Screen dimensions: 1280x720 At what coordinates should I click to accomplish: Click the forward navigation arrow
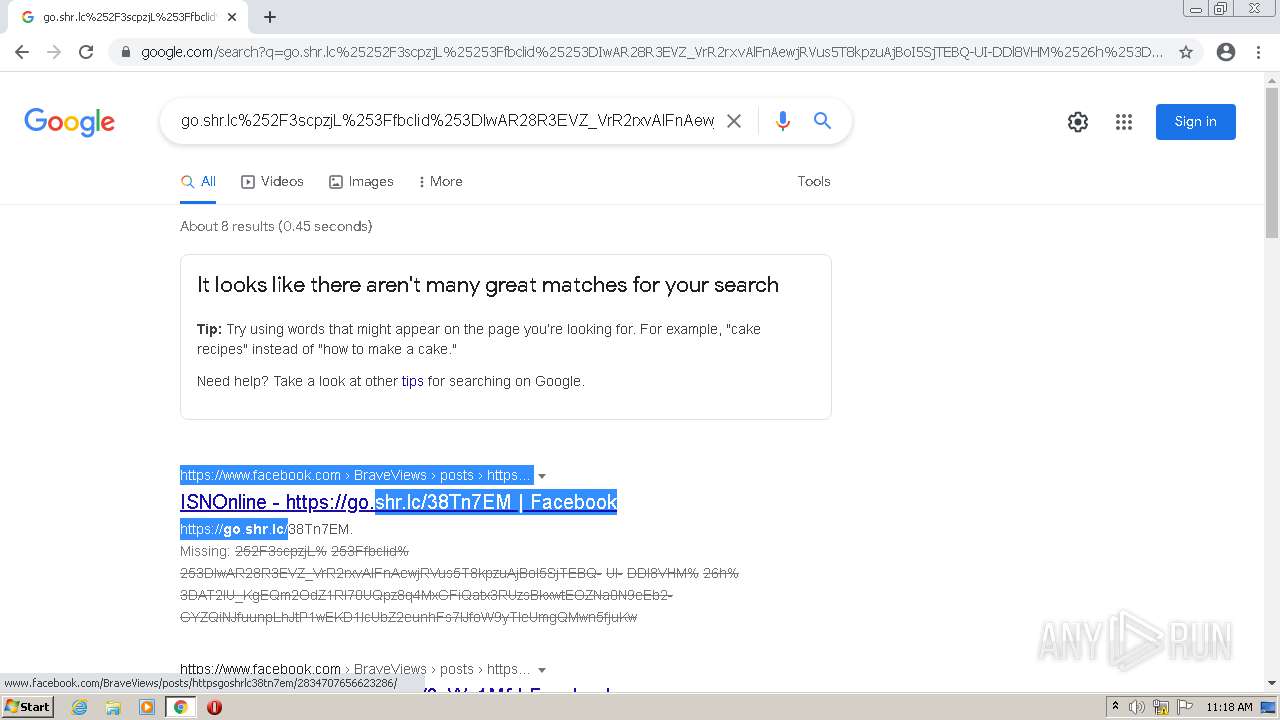click(54, 52)
